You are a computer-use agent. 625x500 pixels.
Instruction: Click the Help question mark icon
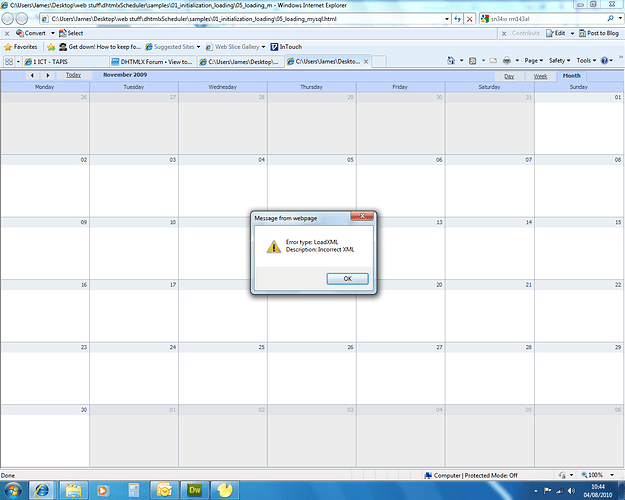tap(604, 61)
